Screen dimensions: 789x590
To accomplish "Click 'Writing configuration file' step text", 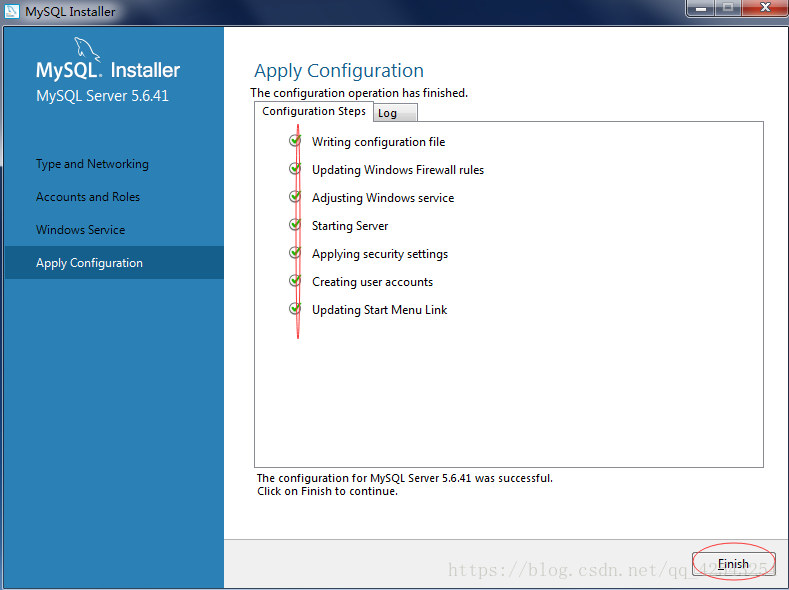I will click(378, 142).
